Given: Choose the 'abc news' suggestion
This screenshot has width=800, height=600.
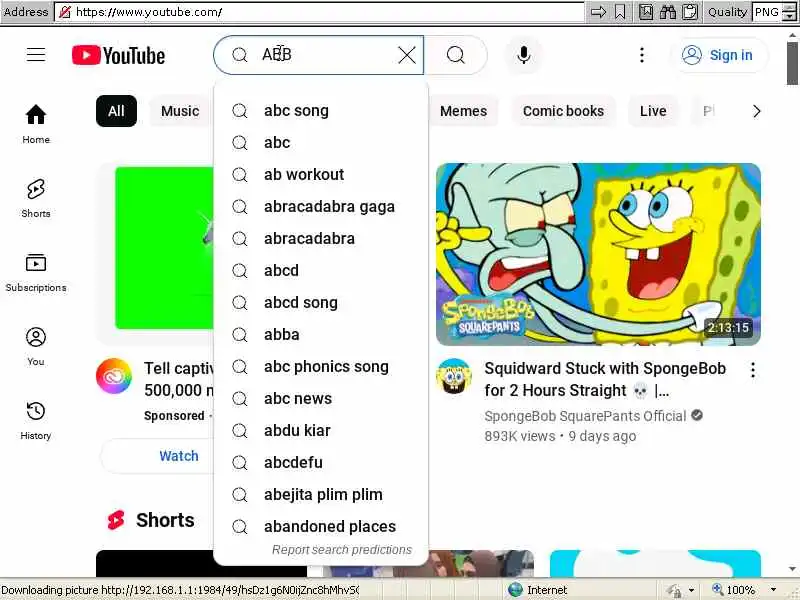Looking at the screenshot, I should 321,398.
